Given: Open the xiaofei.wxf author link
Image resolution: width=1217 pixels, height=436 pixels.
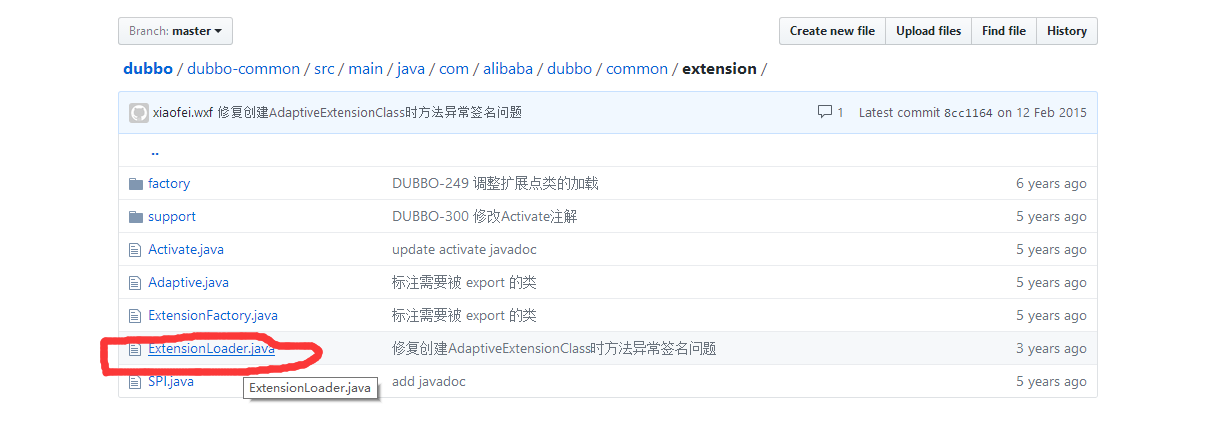Looking at the screenshot, I should 183,113.
